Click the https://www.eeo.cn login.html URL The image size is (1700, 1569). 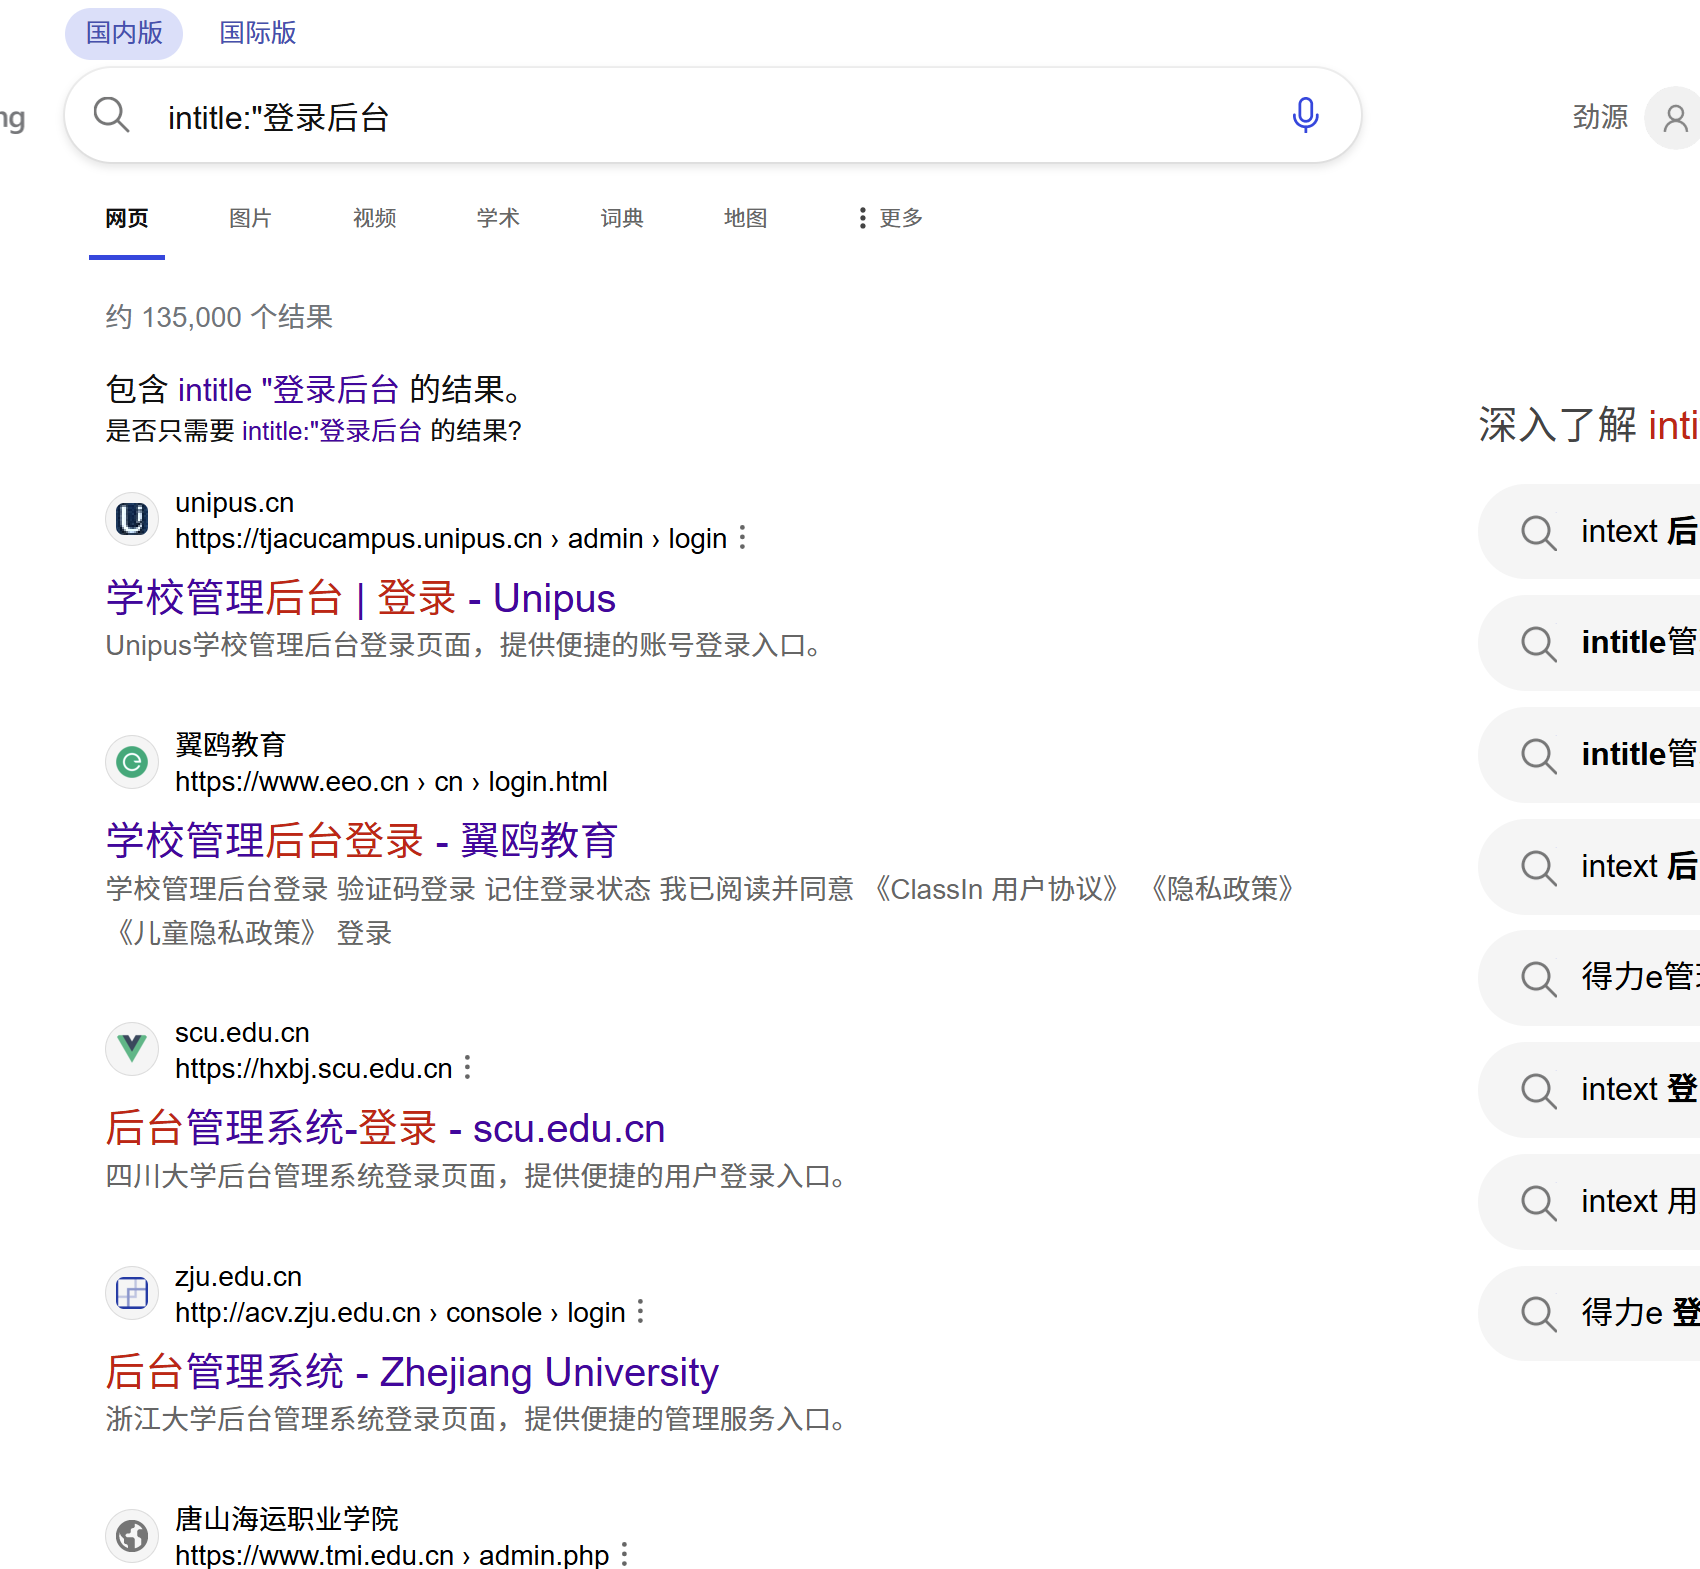[391, 781]
